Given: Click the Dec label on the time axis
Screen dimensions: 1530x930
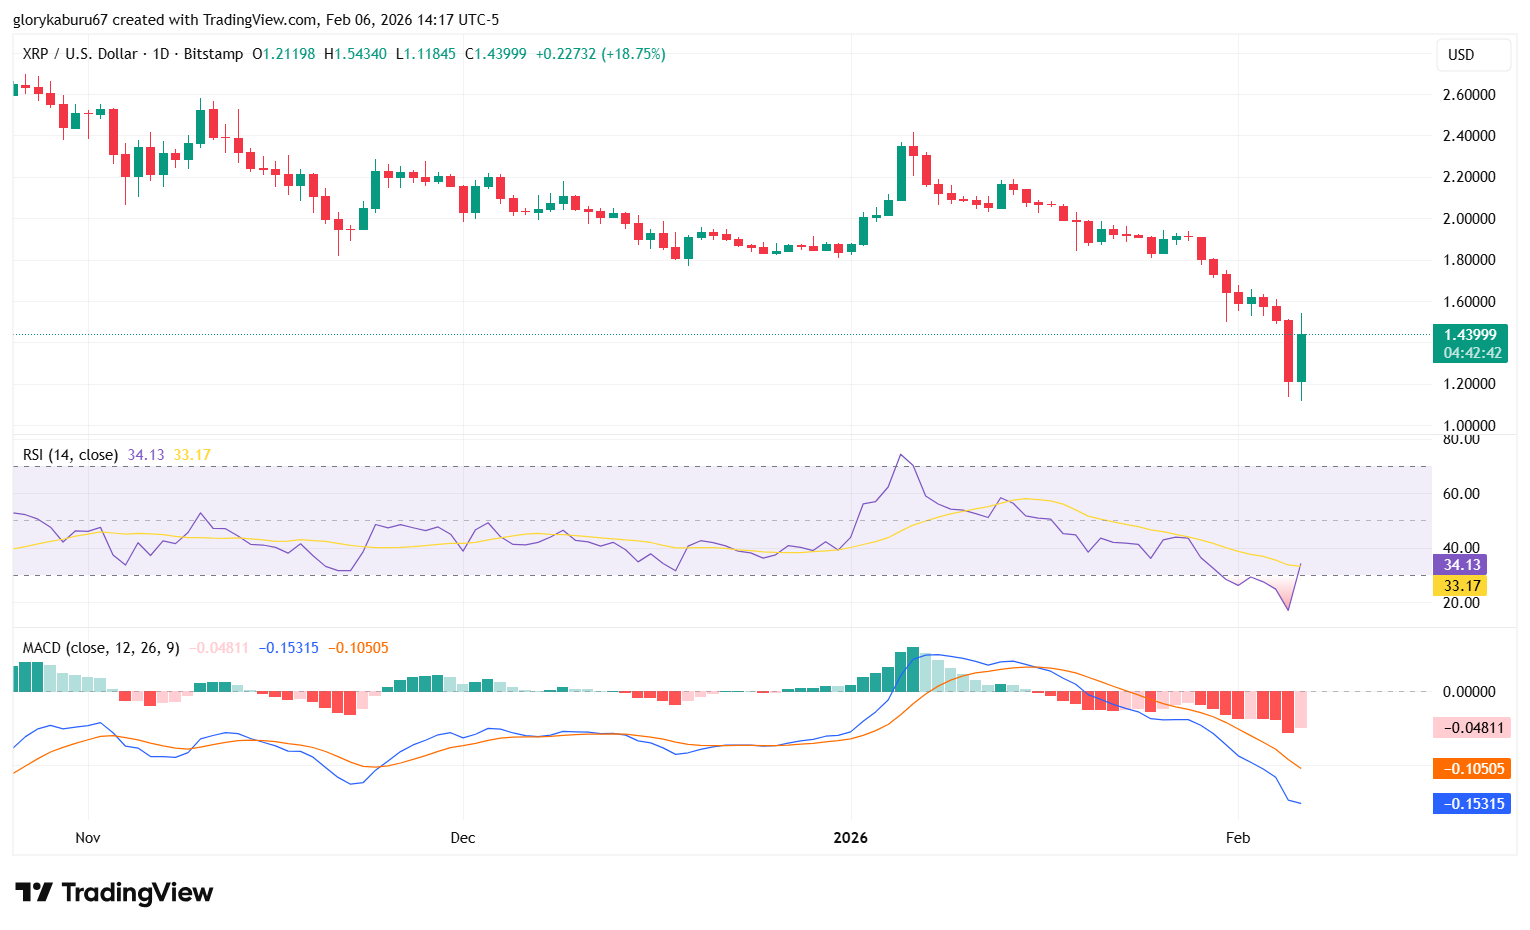Looking at the screenshot, I should 463,838.
